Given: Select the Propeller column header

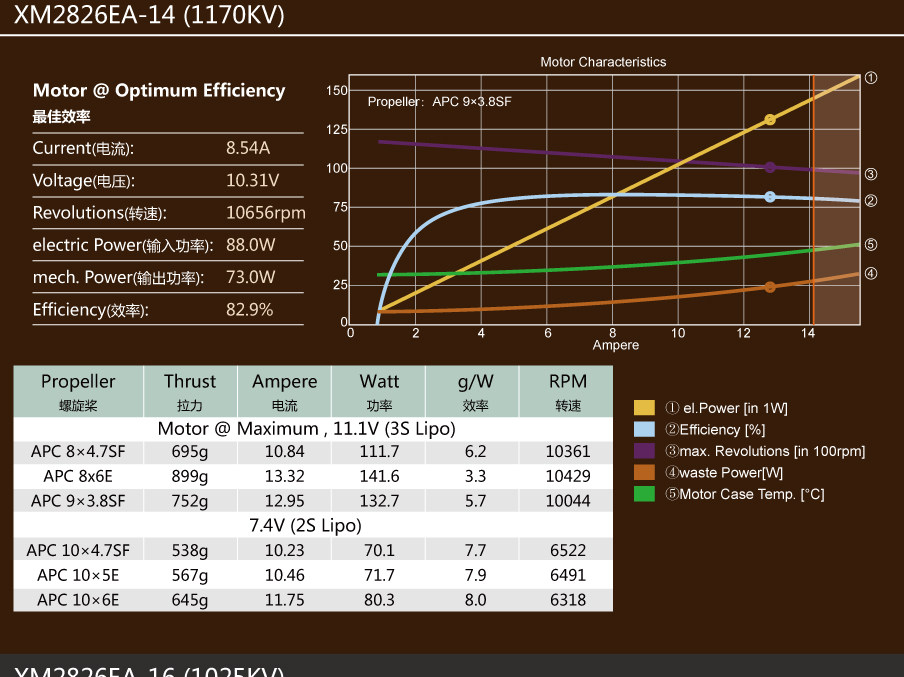Looking at the screenshot, I should (78, 392).
